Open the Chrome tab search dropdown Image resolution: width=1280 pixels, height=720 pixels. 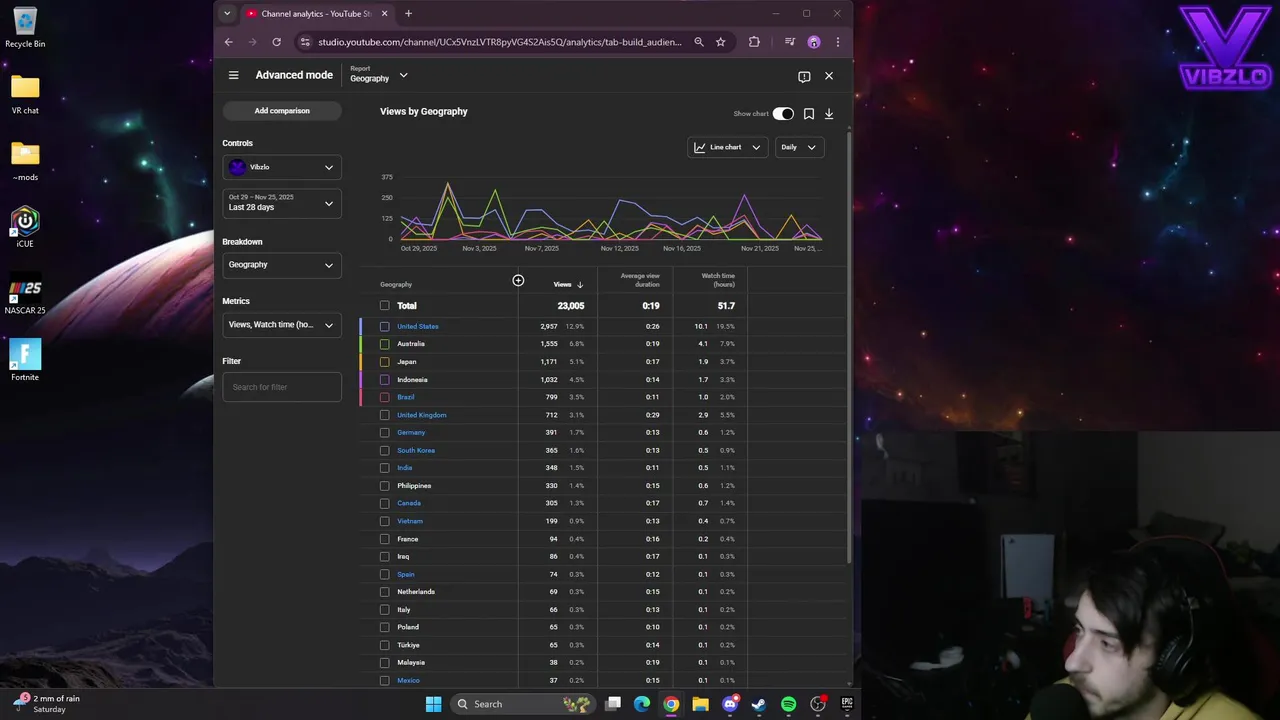(227, 14)
